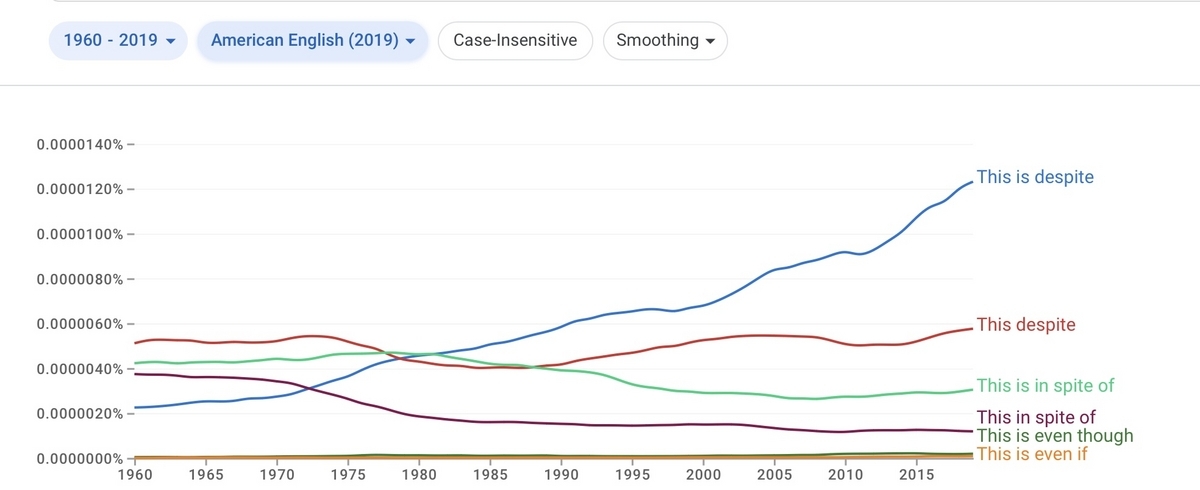
Task: Select the 'This is even though' label
Action: click(1055, 436)
